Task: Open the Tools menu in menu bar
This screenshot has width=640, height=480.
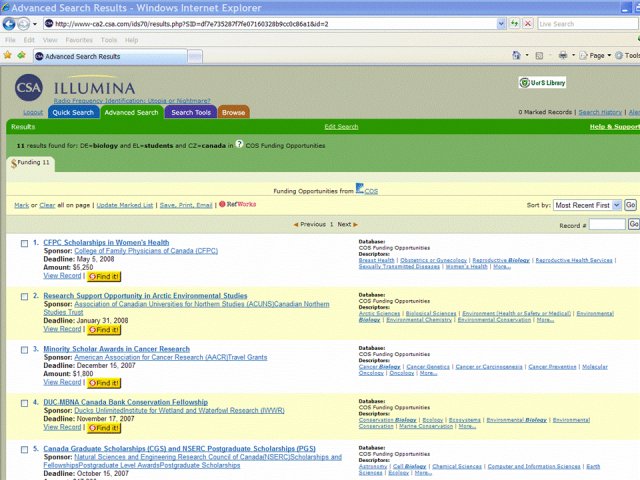Action: pos(109,40)
